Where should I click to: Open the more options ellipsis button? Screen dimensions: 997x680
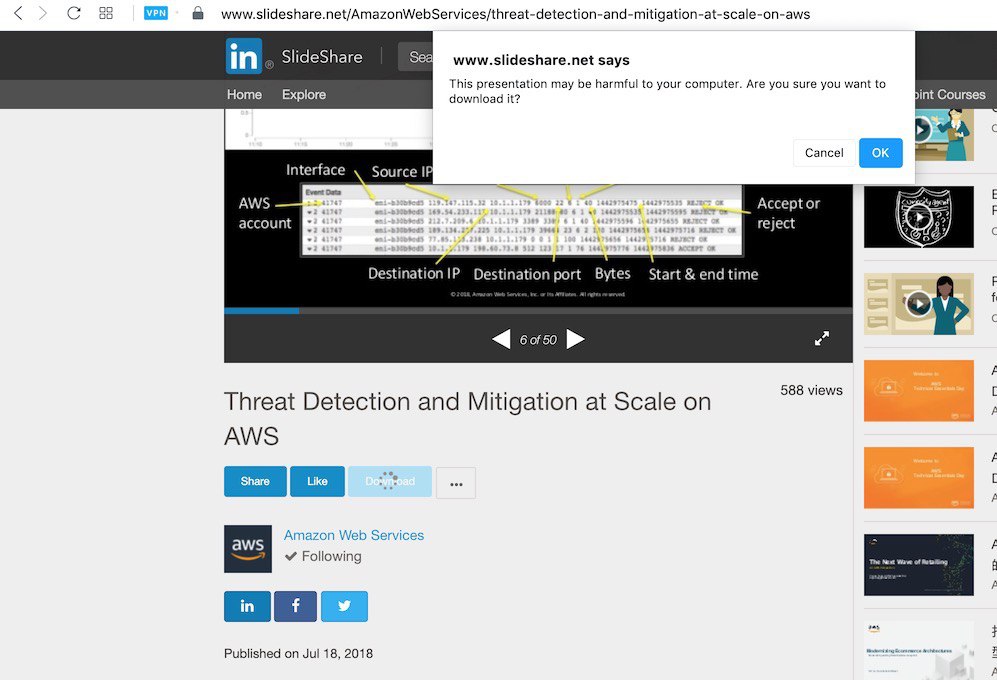coord(456,483)
